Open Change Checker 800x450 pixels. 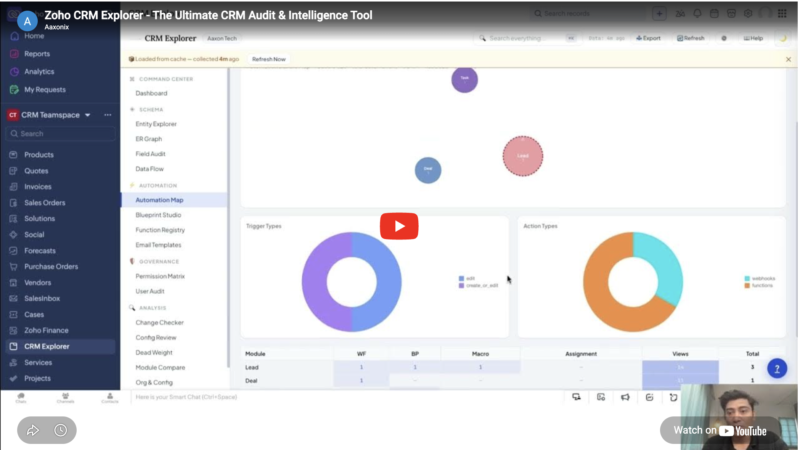(159, 322)
